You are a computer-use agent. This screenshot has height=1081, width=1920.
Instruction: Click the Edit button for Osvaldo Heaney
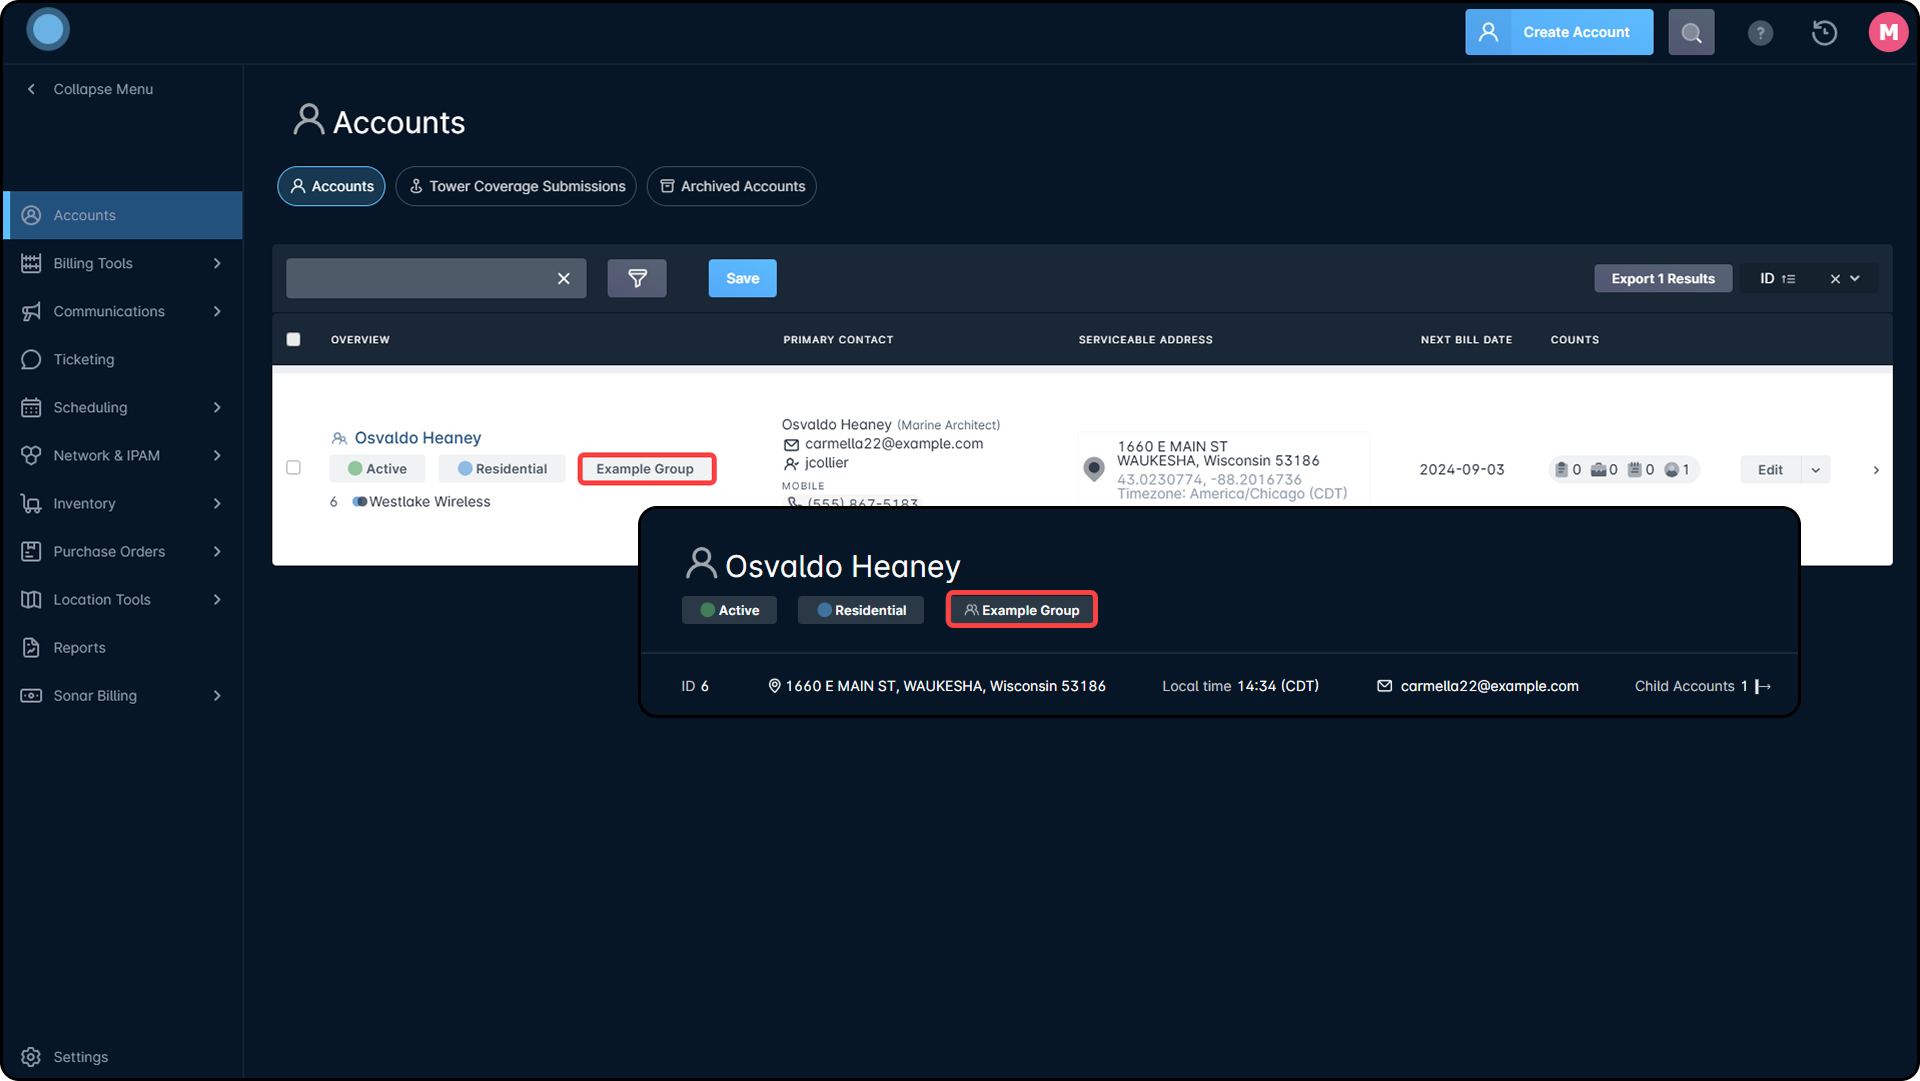(1770, 469)
